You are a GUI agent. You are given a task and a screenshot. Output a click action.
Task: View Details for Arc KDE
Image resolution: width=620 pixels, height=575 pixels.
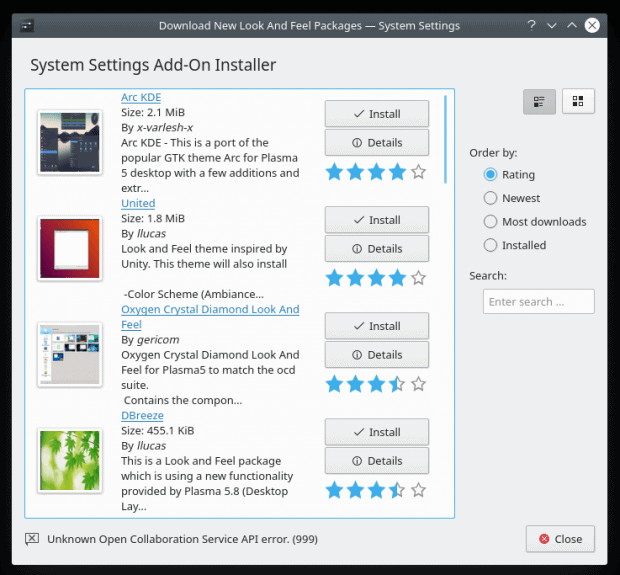click(377, 142)
